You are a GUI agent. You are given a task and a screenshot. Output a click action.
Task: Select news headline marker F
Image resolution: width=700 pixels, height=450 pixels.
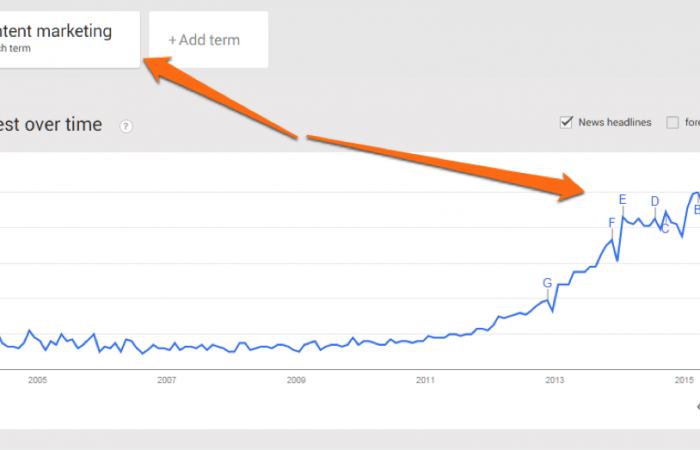click(612, 222)
